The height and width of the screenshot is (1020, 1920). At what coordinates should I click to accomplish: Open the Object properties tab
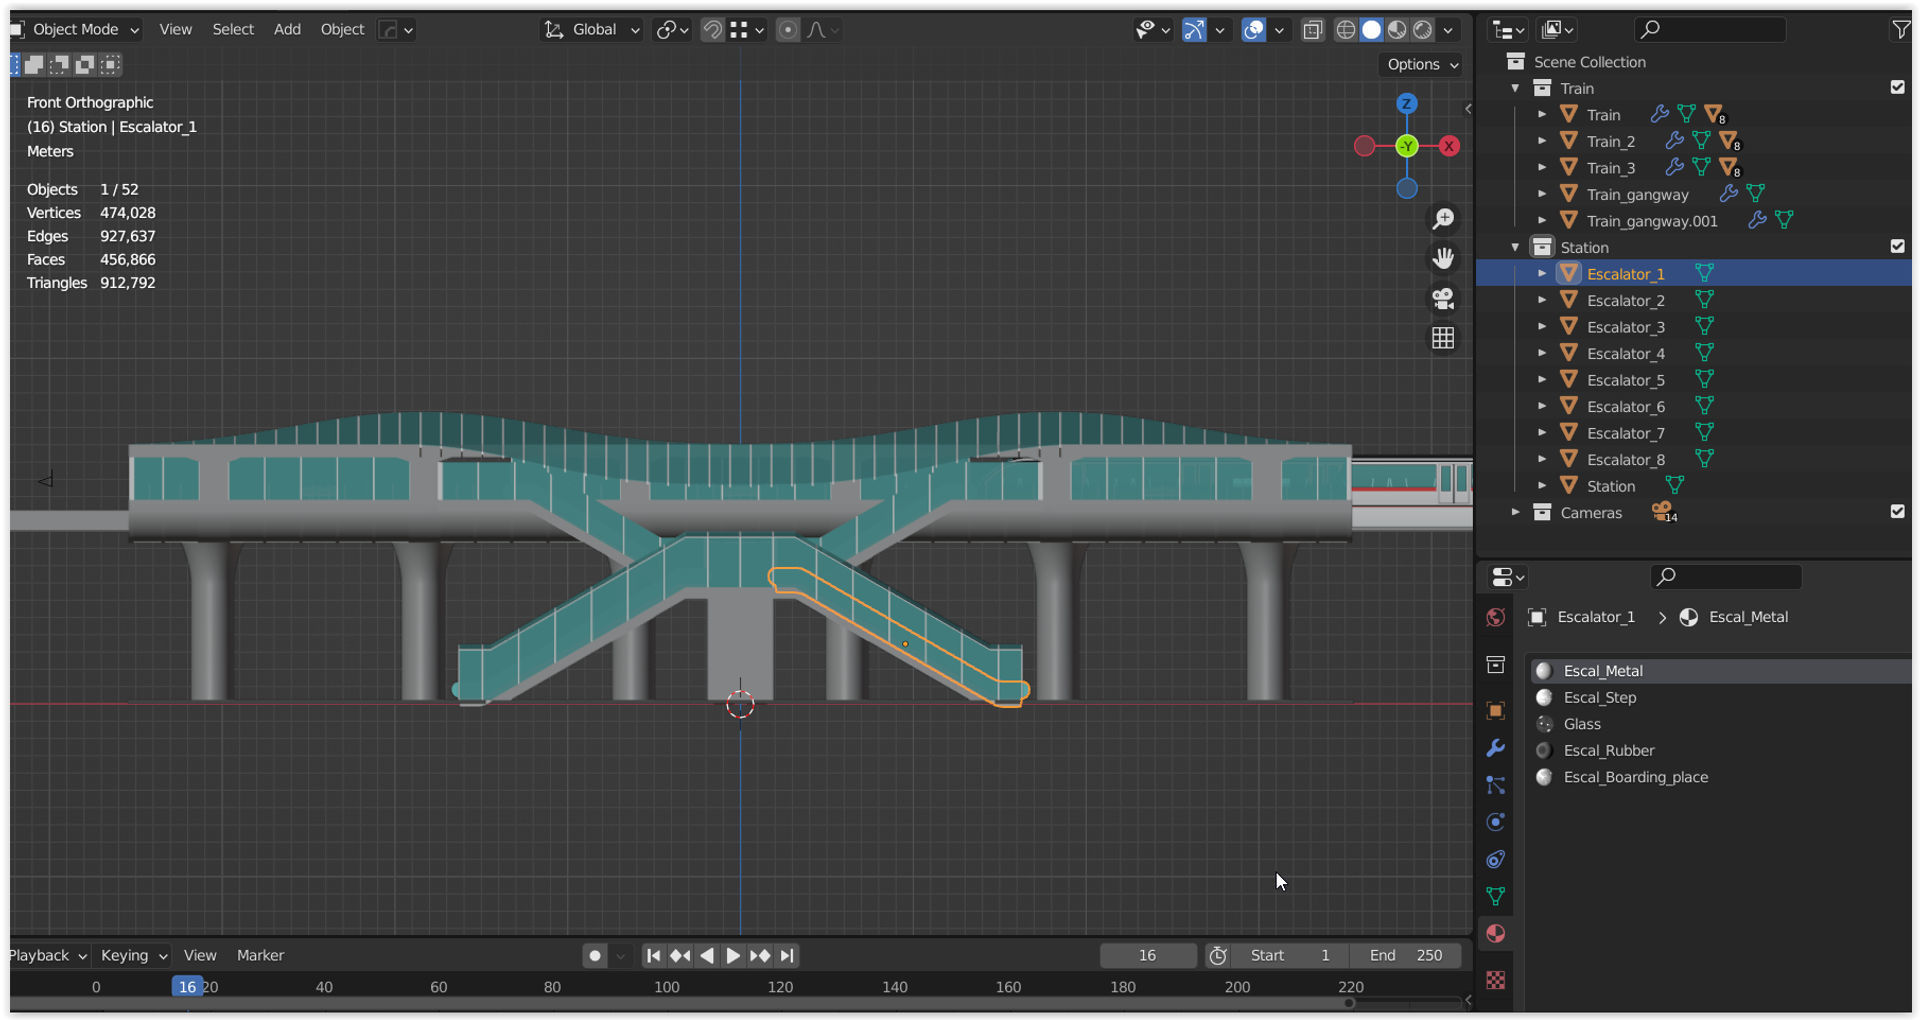pos(1496,710)
